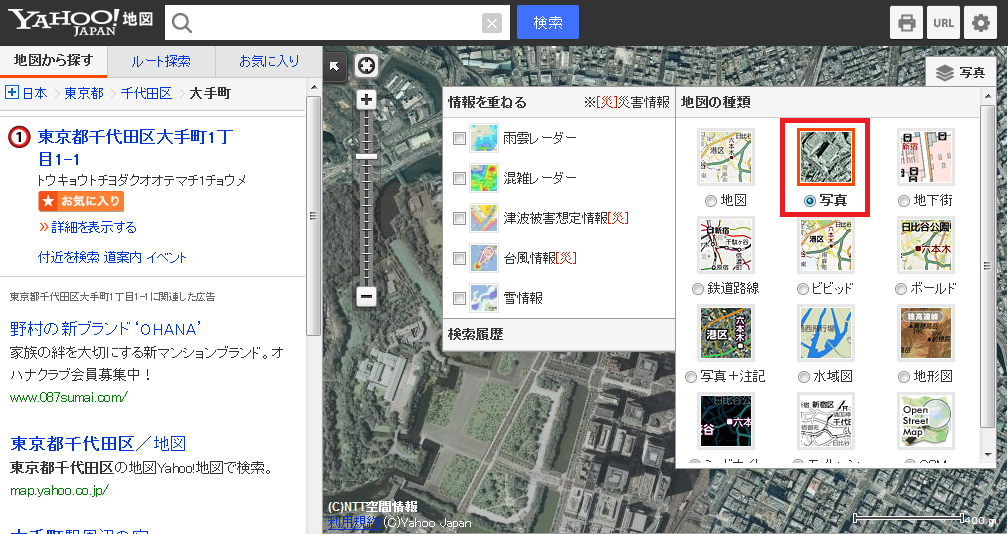The height and width of the screenshot is (534, 1008).
Task: Clear the search box with X
Action: tap(491, 23)
